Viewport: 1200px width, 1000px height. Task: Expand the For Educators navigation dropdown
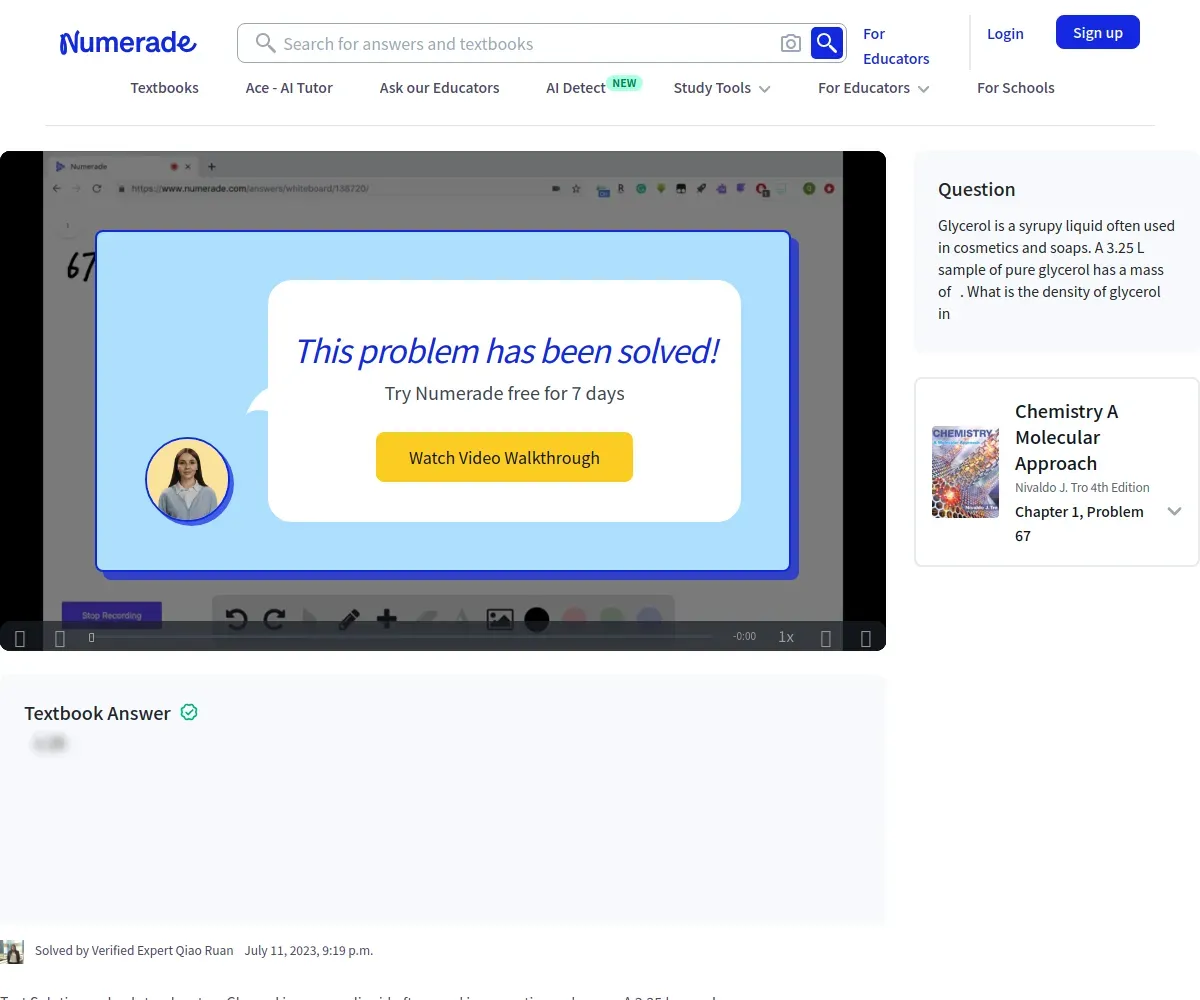click(874, 88)
